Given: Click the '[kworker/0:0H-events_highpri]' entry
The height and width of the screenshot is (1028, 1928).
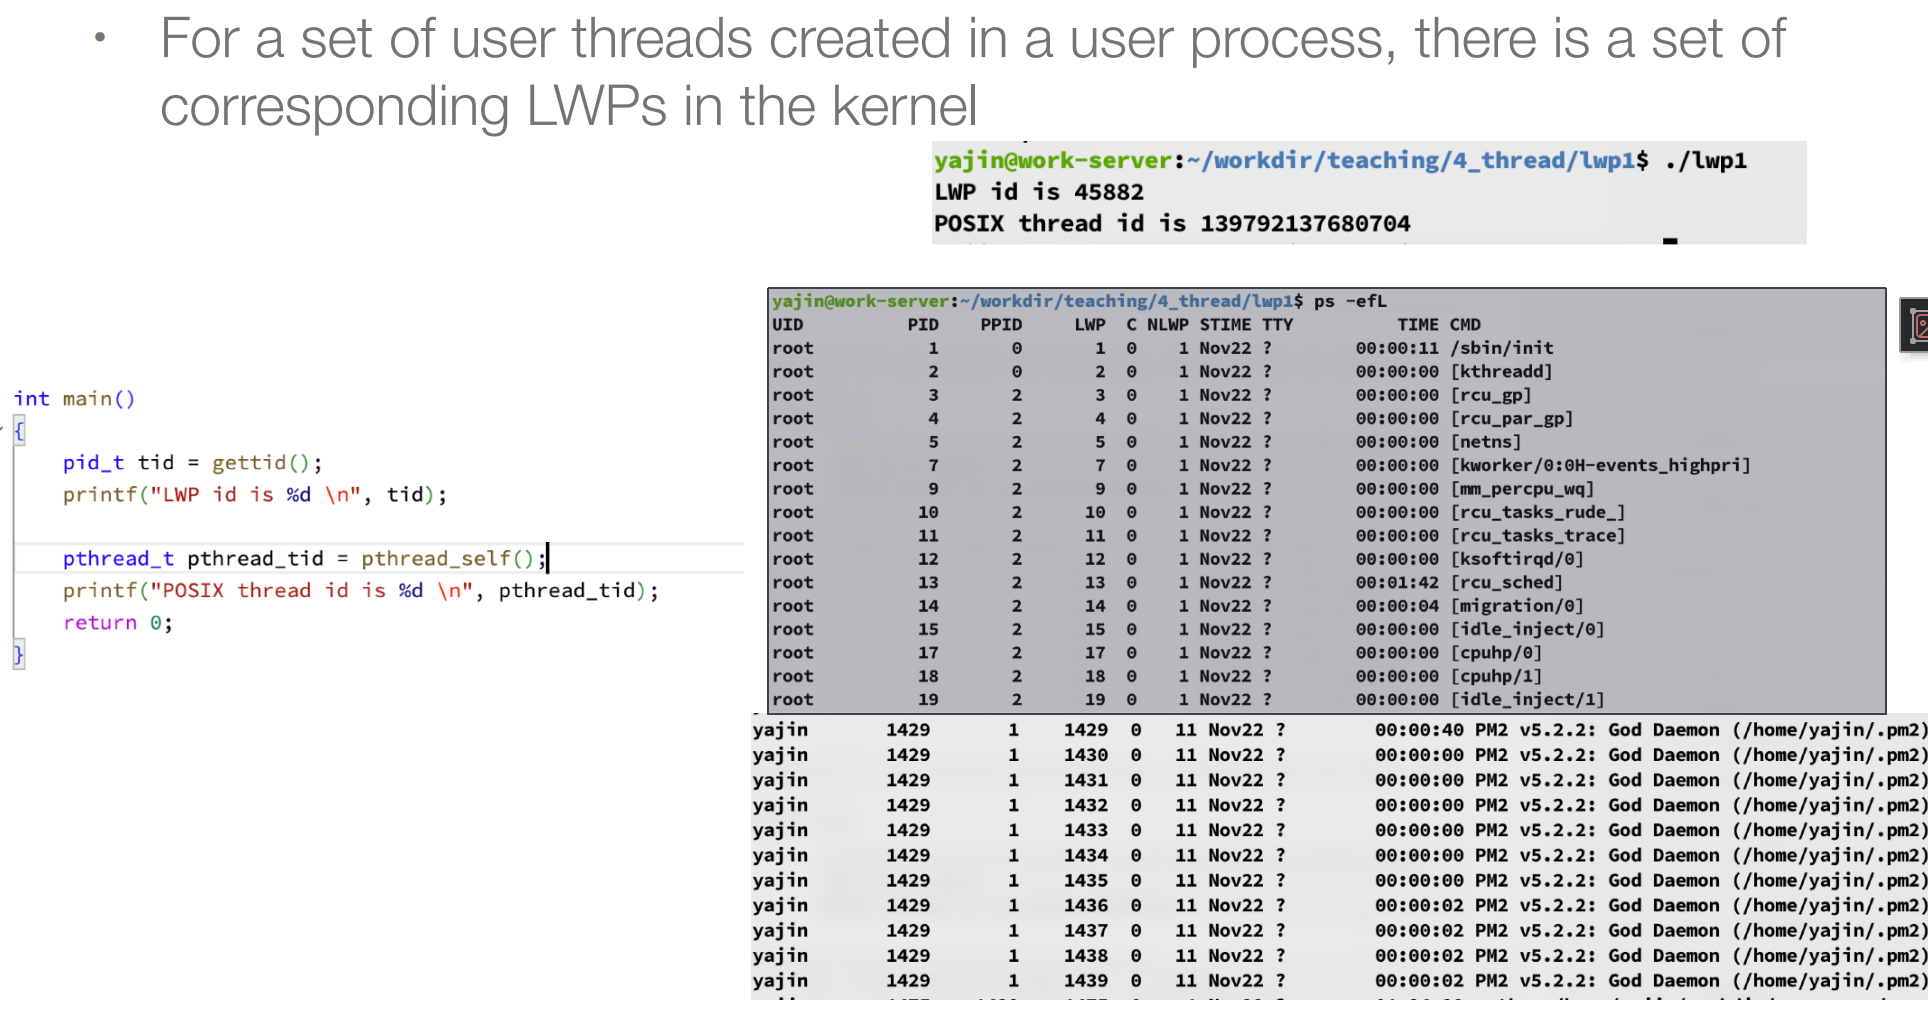Looking at the screenshot, I should click(x=1601, y=466).
